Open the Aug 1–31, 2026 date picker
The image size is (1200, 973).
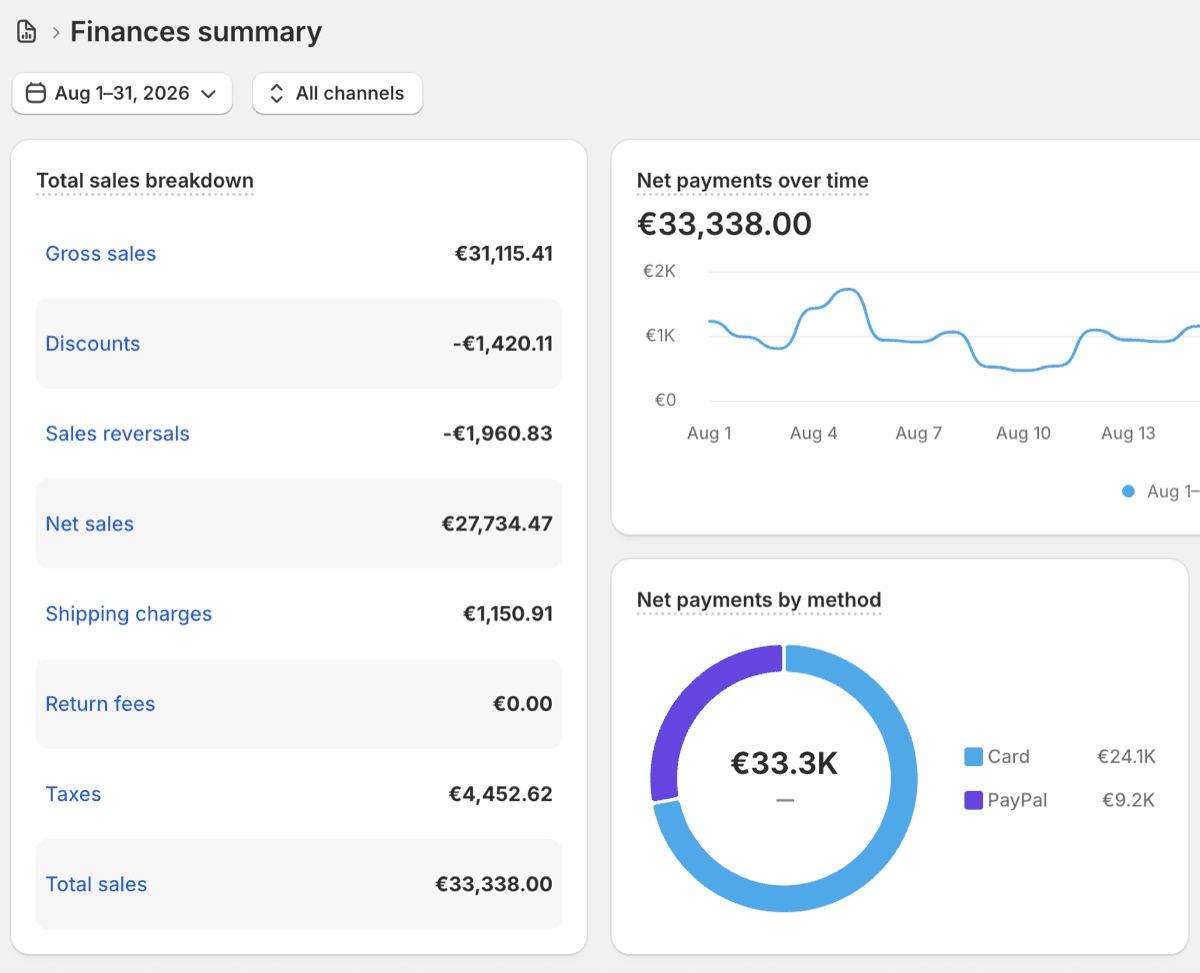(122, 93)
